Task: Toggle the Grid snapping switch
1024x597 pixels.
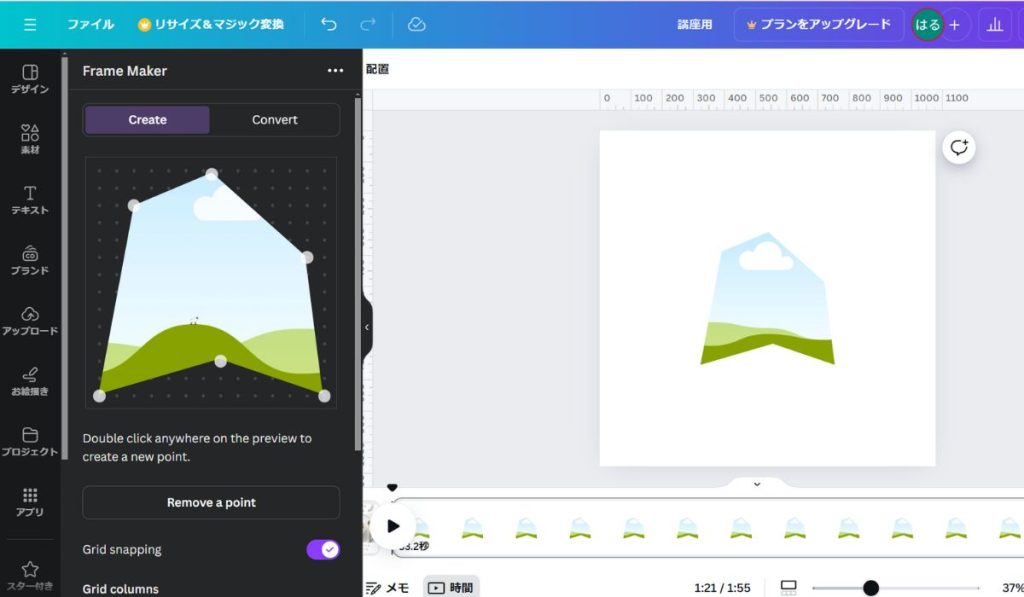Action: click(322, 549)
